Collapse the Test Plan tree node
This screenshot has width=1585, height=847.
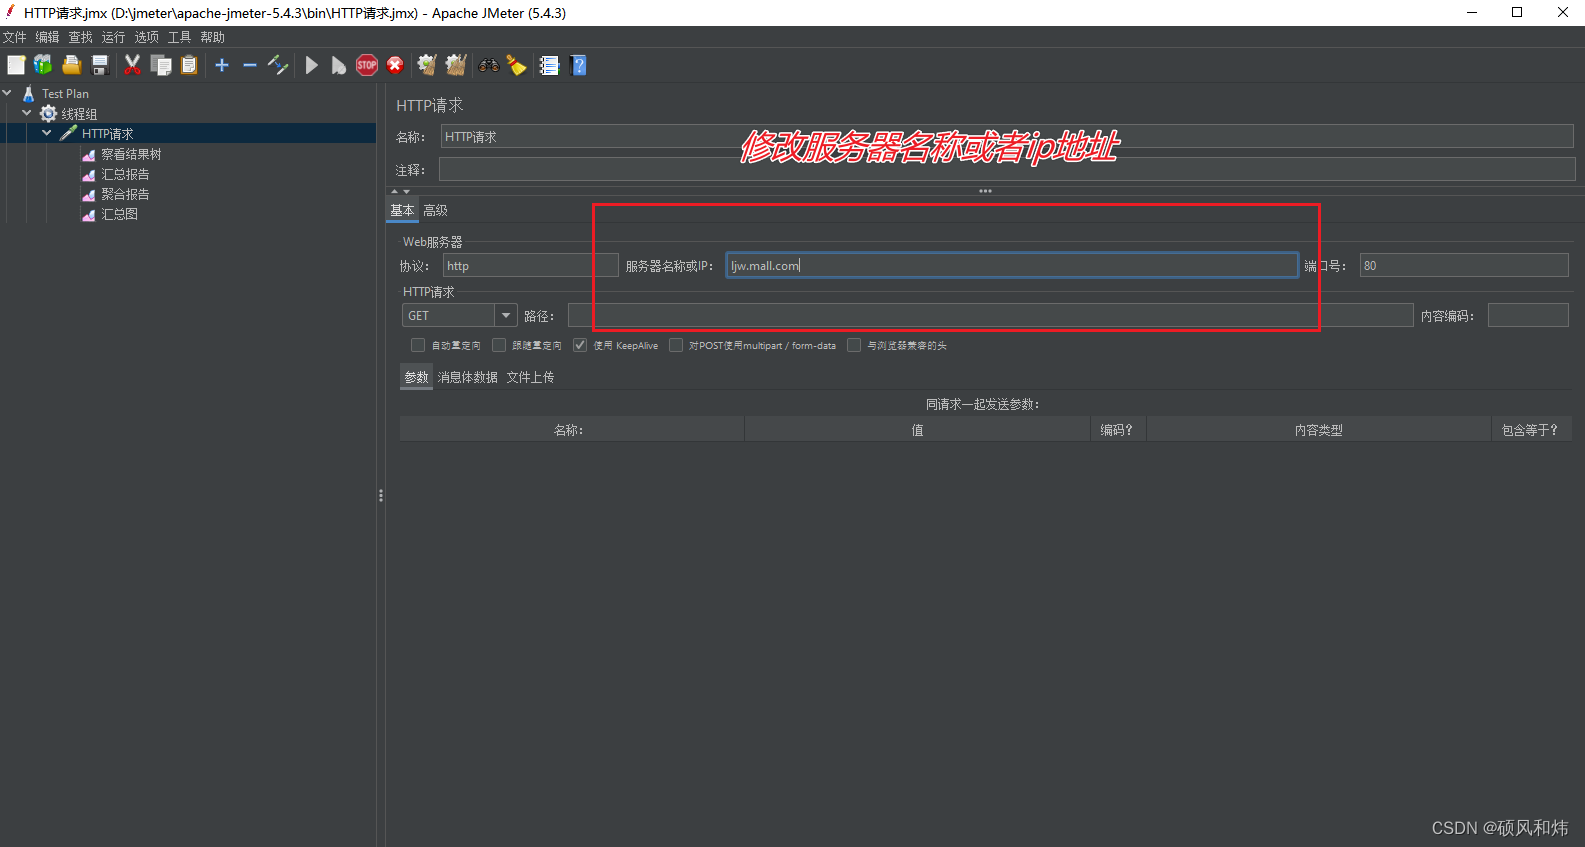[7, 93]
